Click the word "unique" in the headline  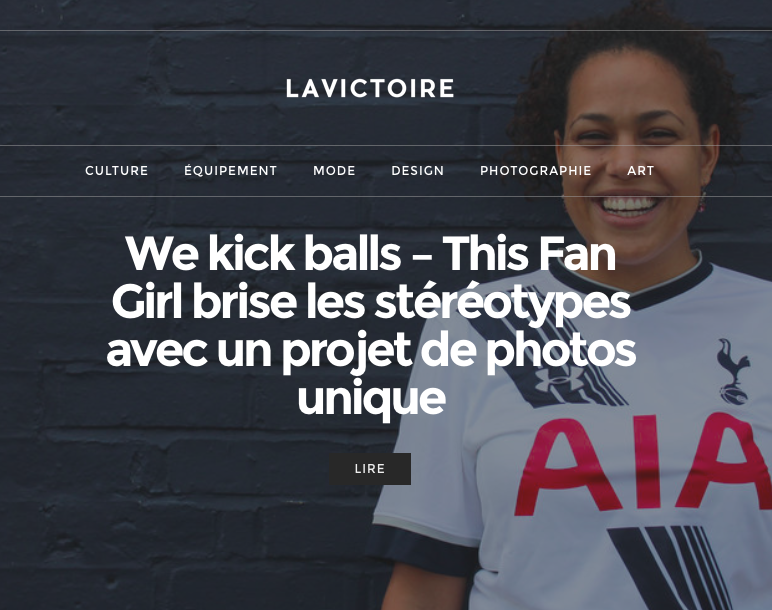tap(372, 398)
